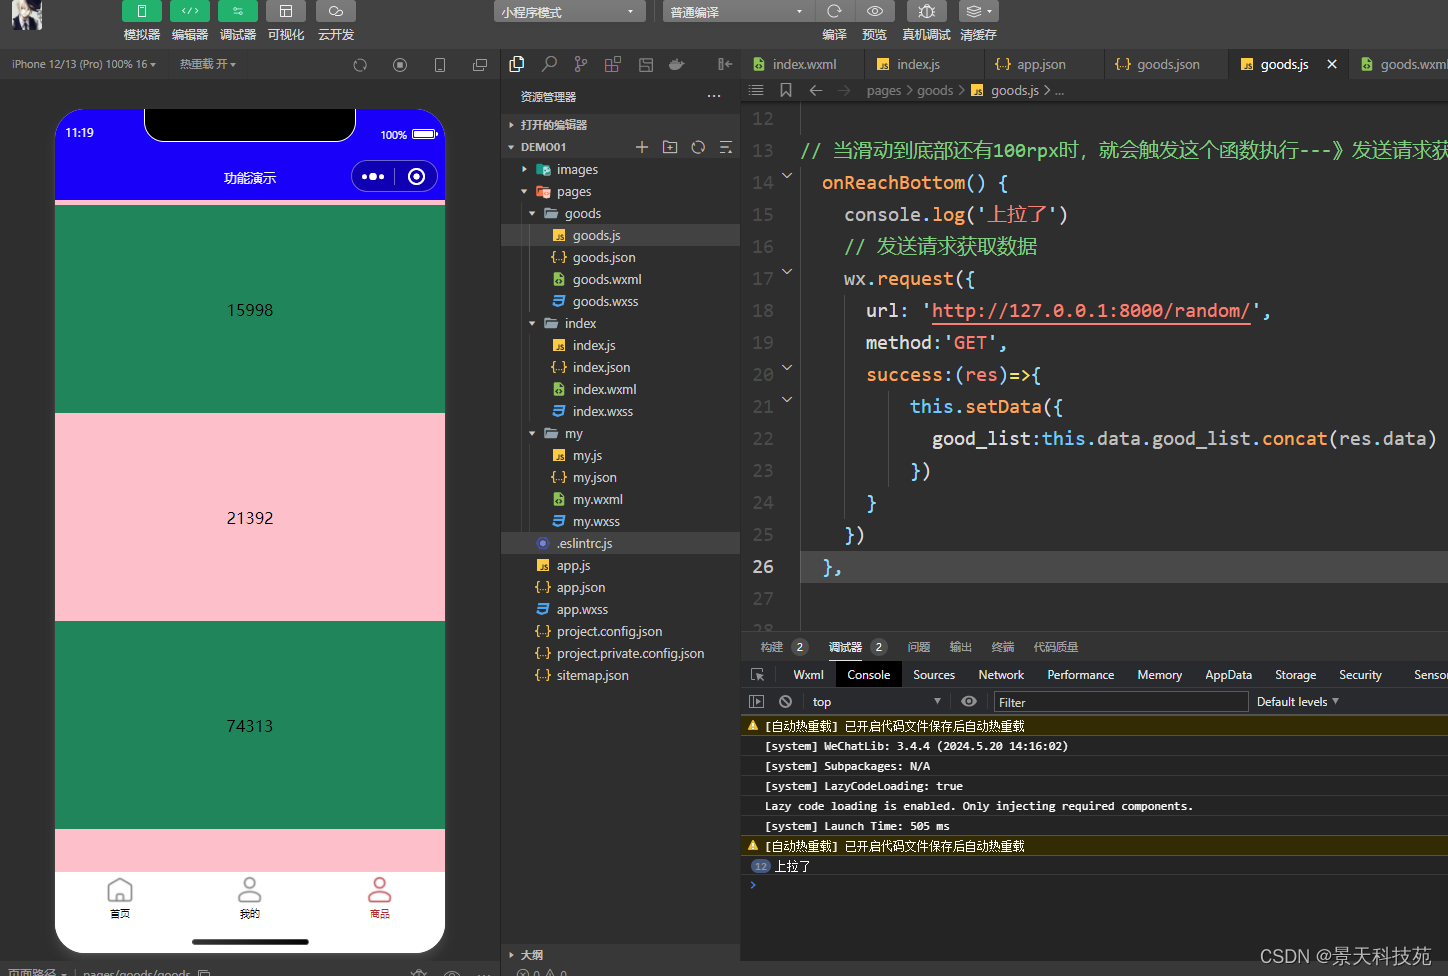
Task: Refresh the DEMO01 file explorer
Action: (698, 147)
